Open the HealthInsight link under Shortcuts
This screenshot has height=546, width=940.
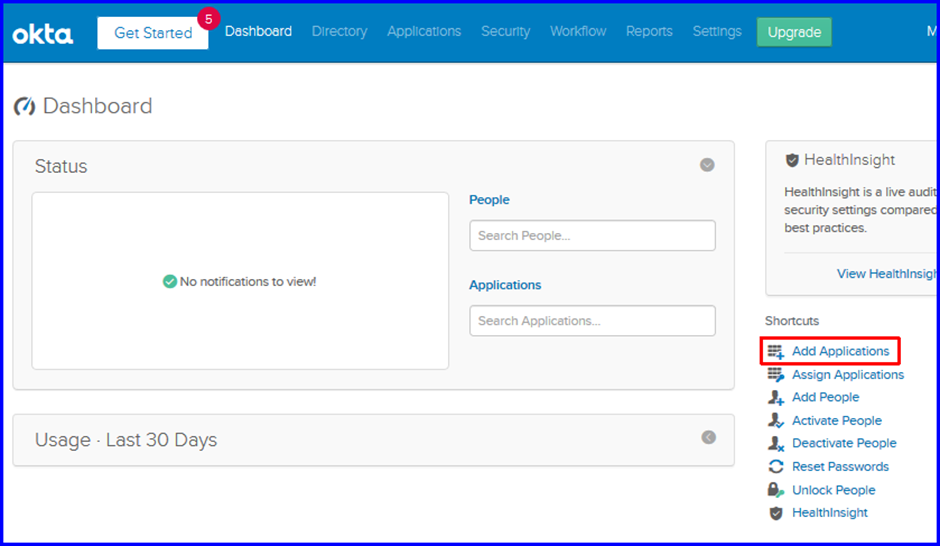830,513
